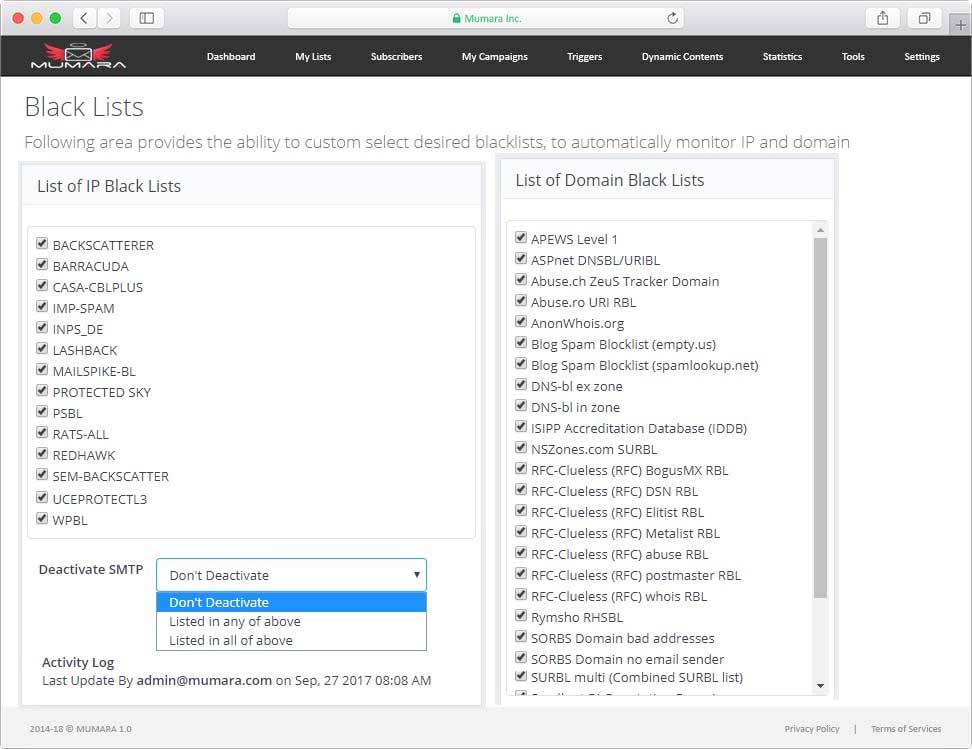The image size is (972, 749).
Task: Disable the SORBS Domain bad addresses entry
Action: click(521, 637)
